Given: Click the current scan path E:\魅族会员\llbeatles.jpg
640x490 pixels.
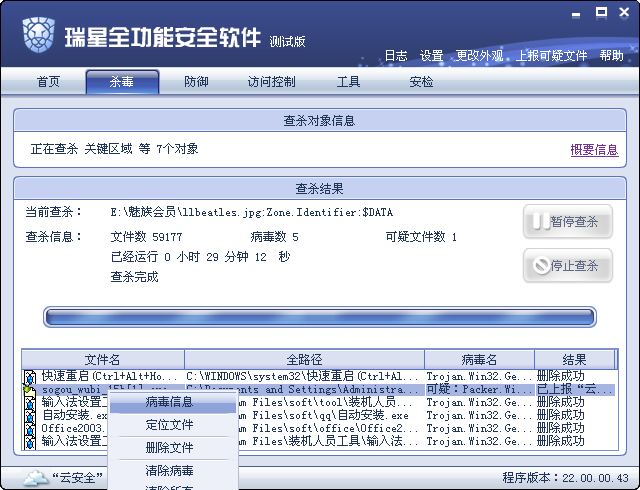Looking at the screenshot, I should click(251, 212).
